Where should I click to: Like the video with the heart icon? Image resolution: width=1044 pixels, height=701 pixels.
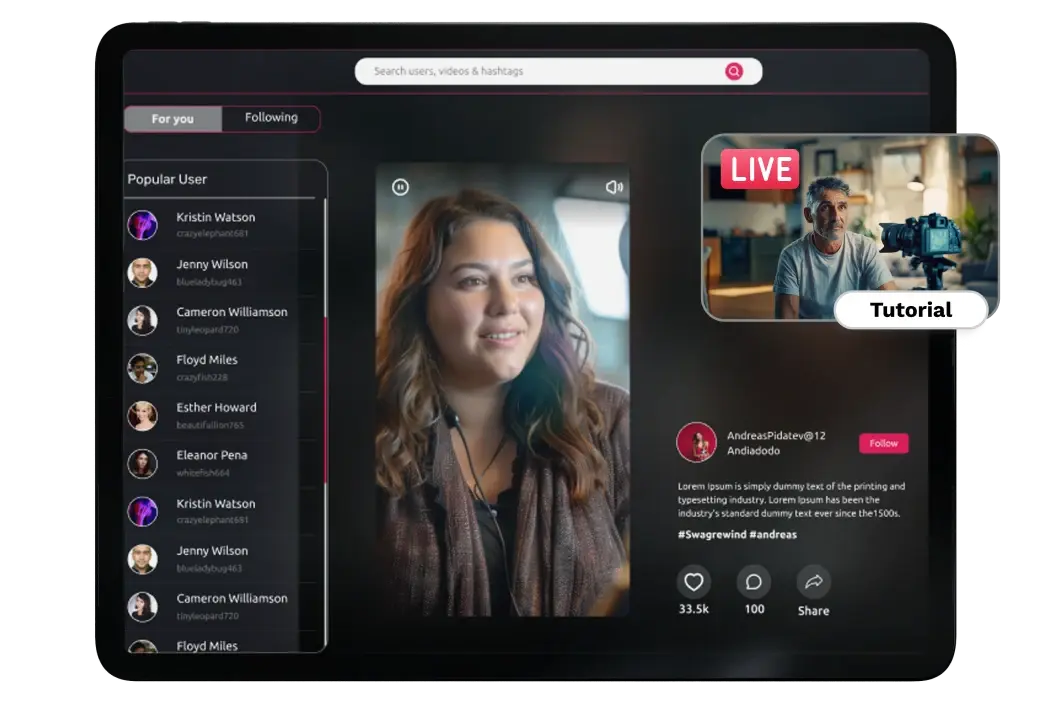[693, 582]
